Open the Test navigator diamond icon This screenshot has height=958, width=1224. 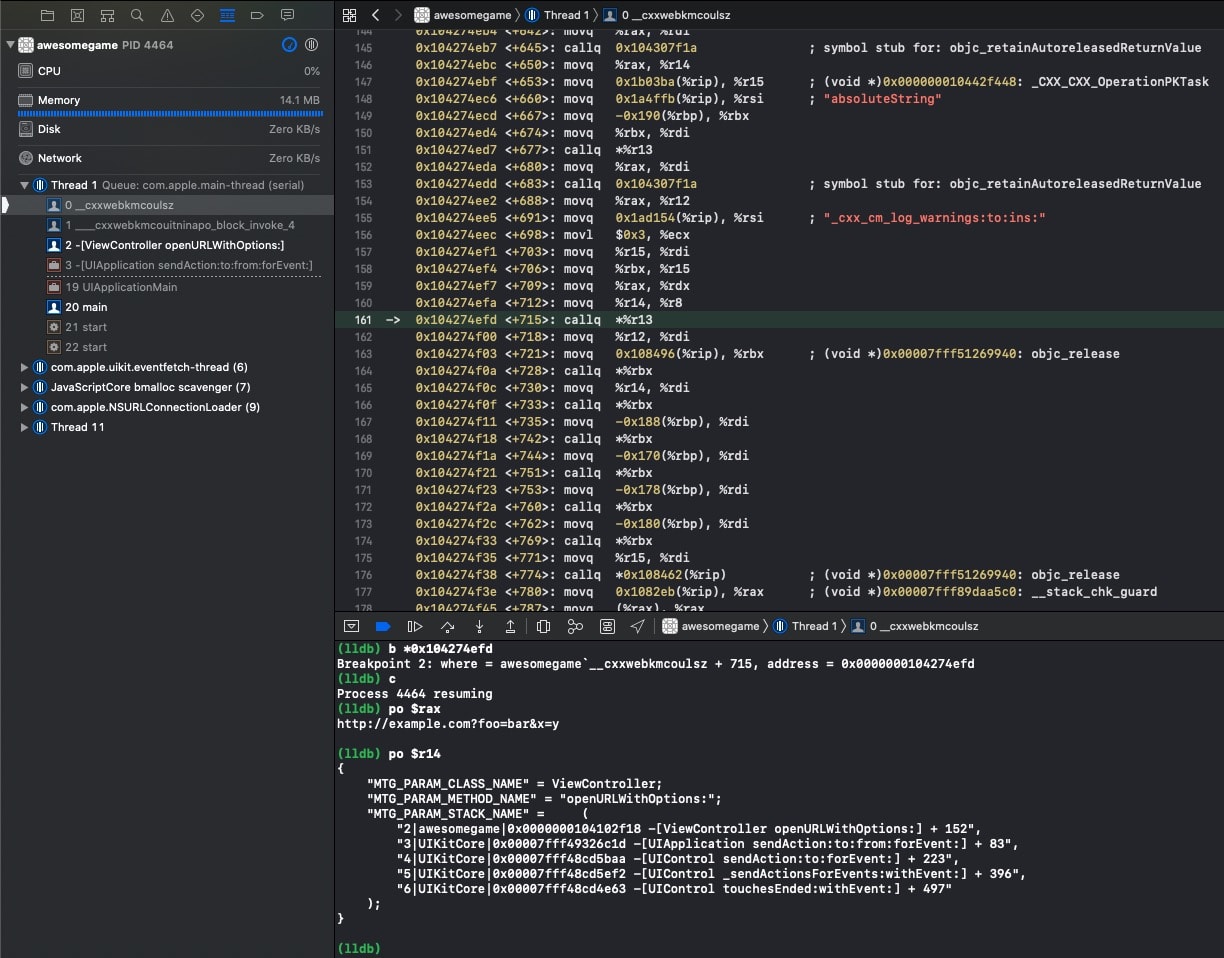point(197,15)
